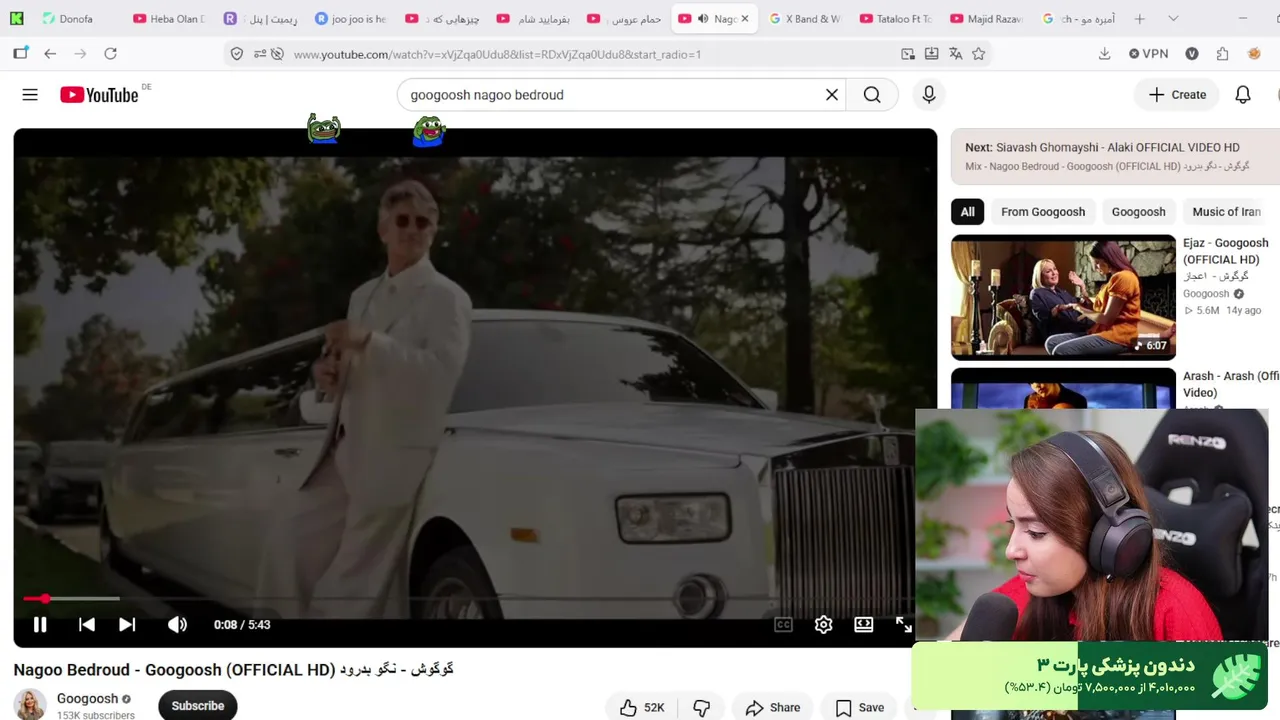Toggle closed captions on the player
The height and width of the screenshot is (720, 1280).
click(x=783, y=624)
